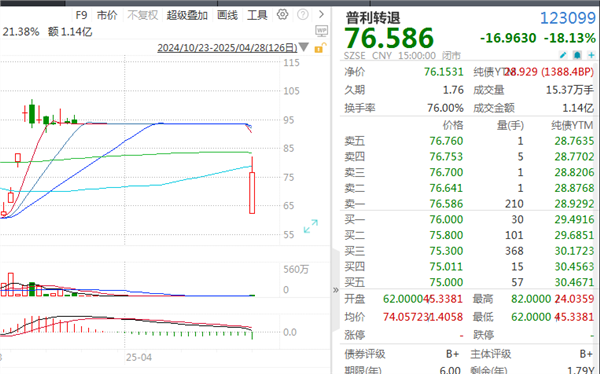The width and height of the screenshot is (600, 374).
Task: Click the help question mark icon
Action: tap(303, 15)
